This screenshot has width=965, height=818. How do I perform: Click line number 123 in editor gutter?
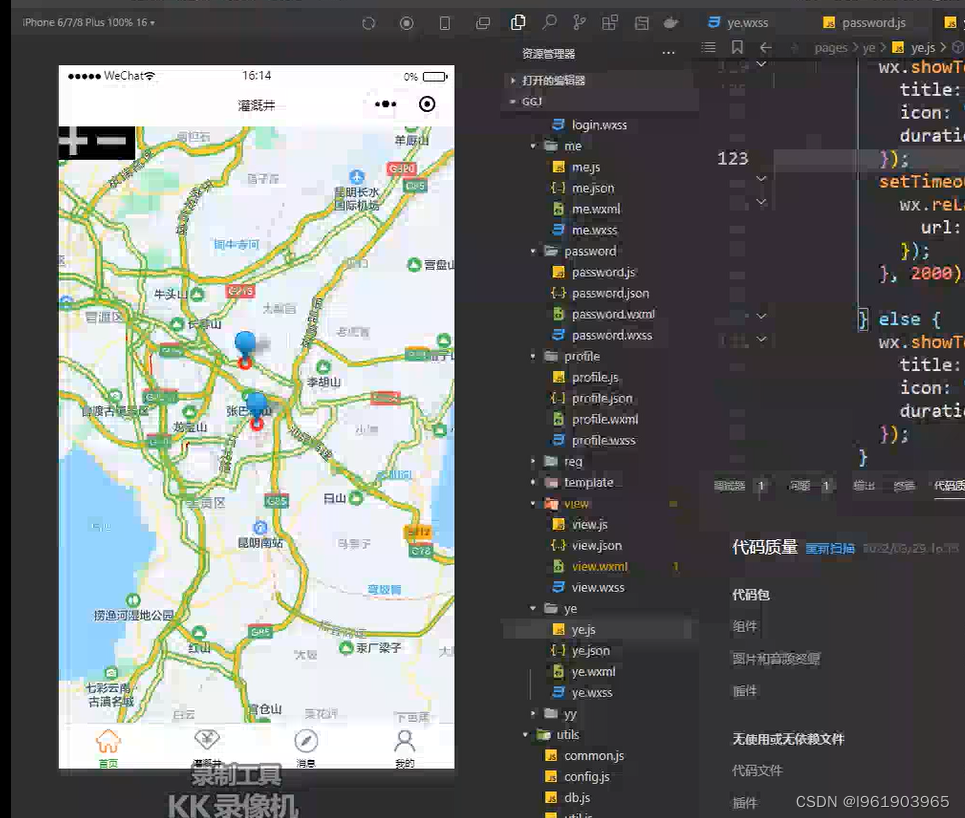732,159
